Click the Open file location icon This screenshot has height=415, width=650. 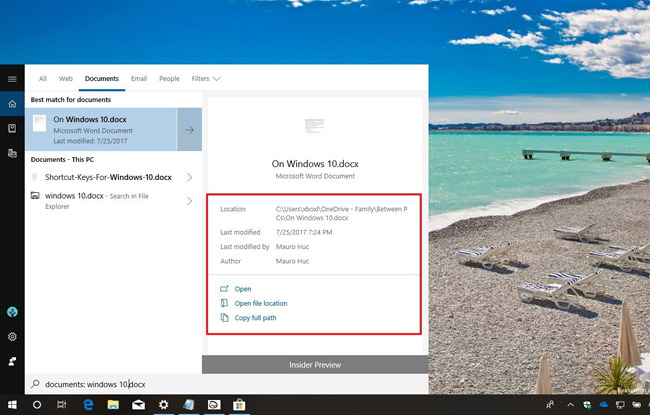point(224,303)
